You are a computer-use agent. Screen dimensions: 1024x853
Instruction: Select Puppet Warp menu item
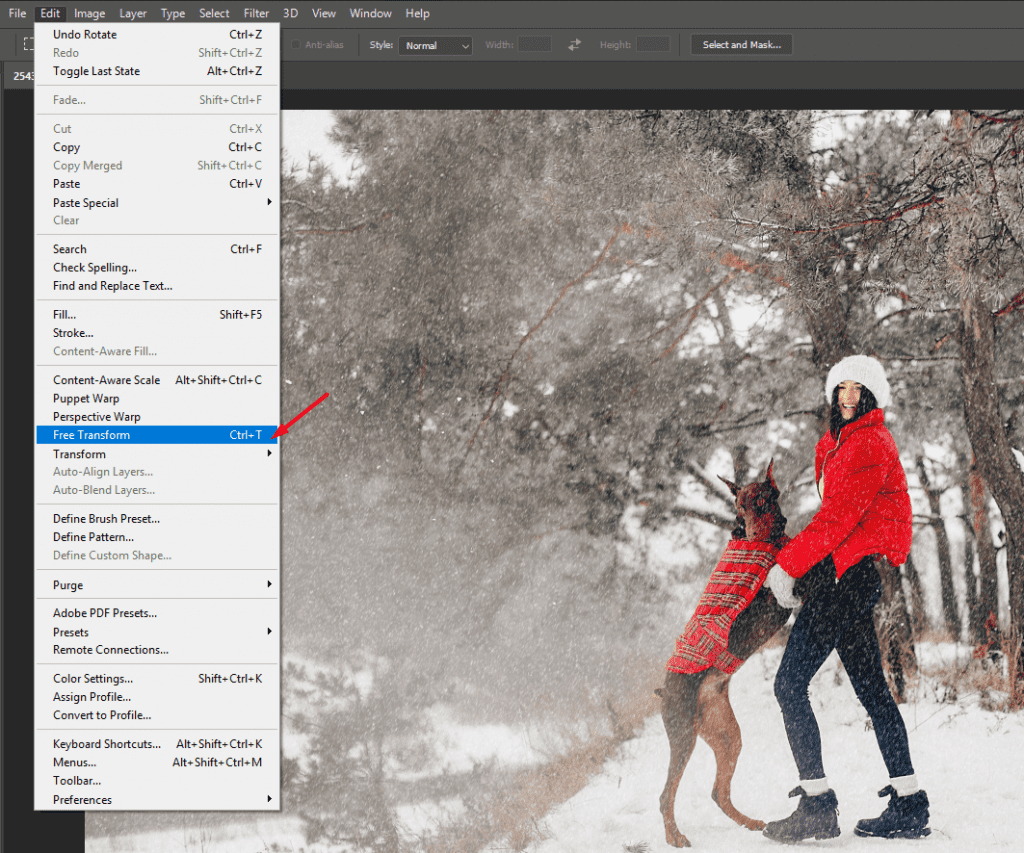[x=157, y=398]
